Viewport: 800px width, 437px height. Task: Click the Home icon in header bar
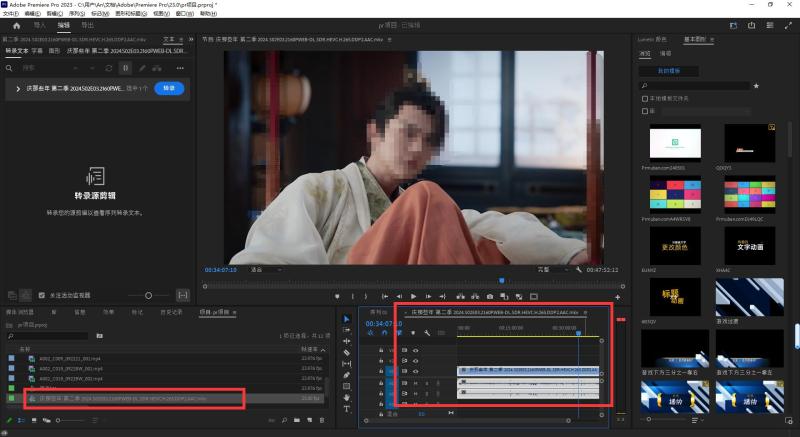point(16,25)
